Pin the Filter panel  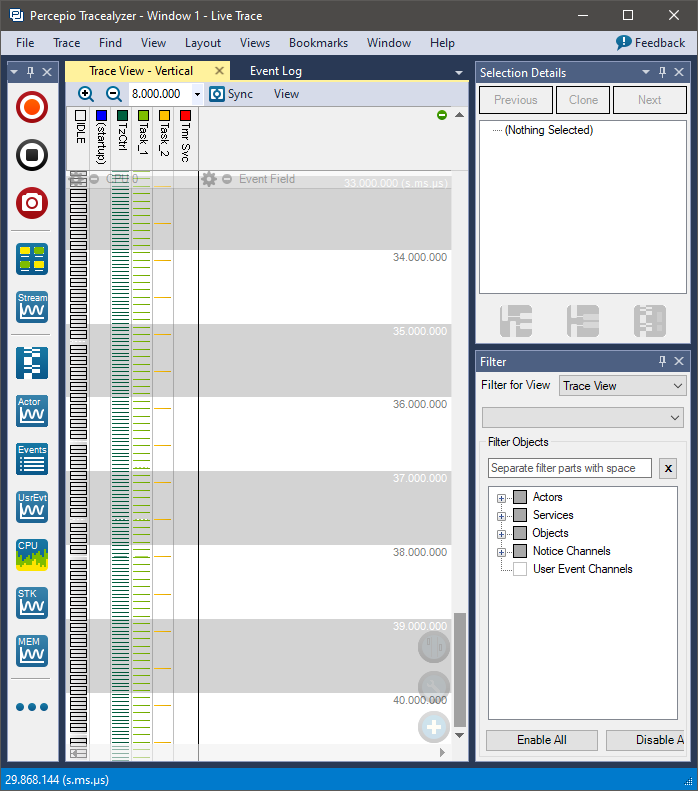pos(663,361)
